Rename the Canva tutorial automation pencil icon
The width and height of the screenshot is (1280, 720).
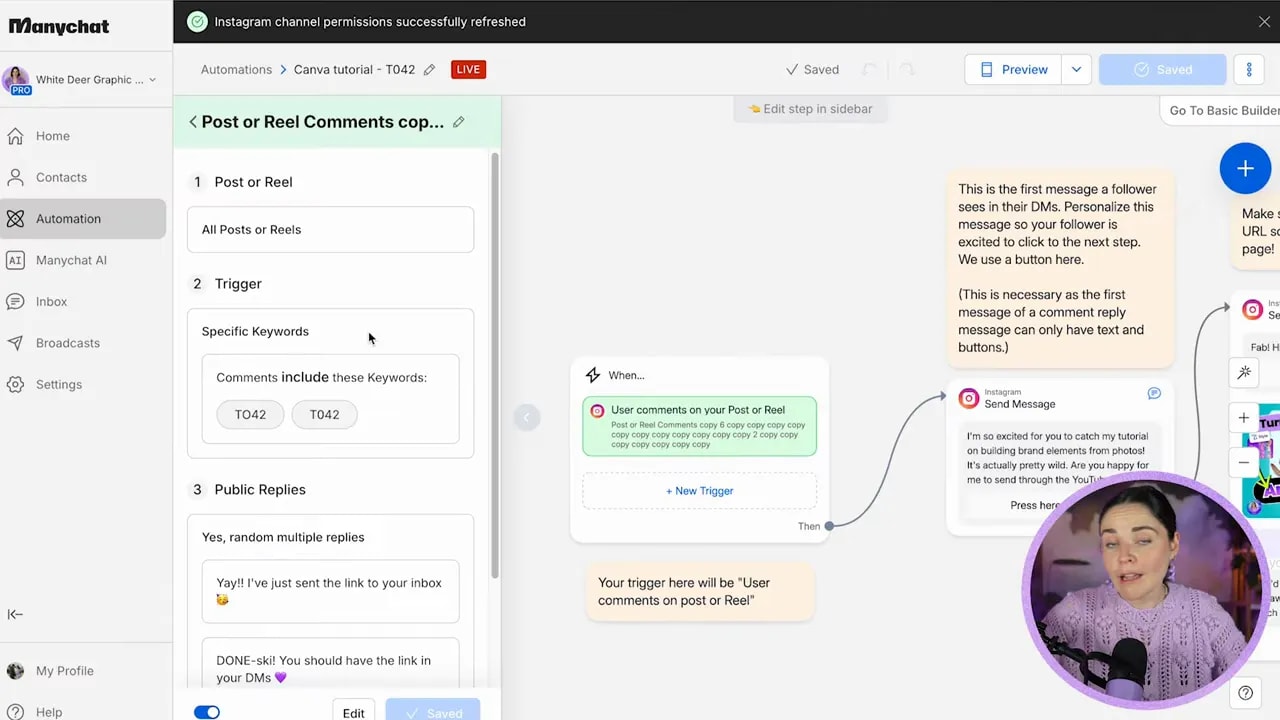point(429,70)
